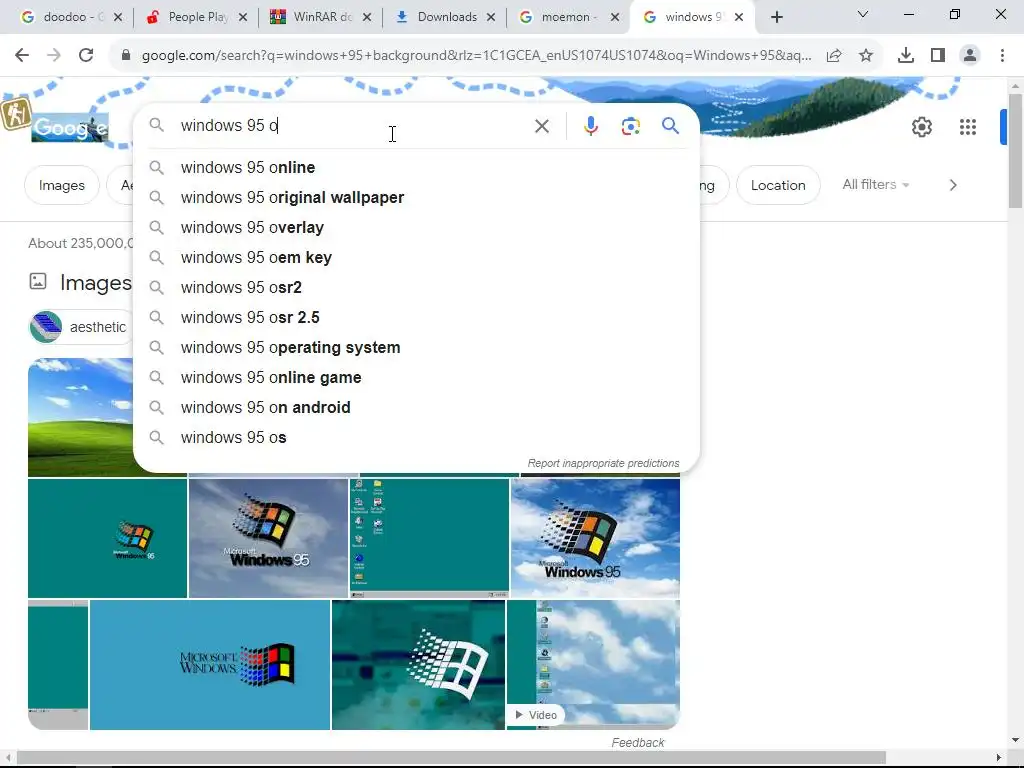Open the Video cloud desktop thumbnail
The image size is (1024, 768).
coord(593,665)
